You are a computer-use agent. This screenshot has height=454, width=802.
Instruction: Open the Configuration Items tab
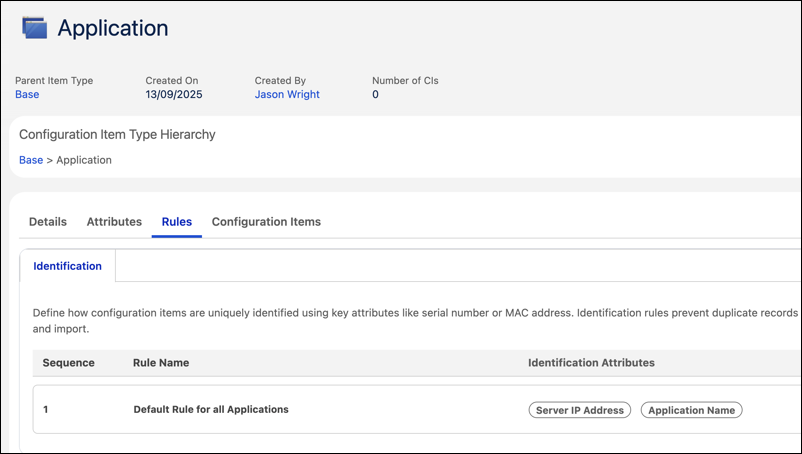tap(266, 222)
